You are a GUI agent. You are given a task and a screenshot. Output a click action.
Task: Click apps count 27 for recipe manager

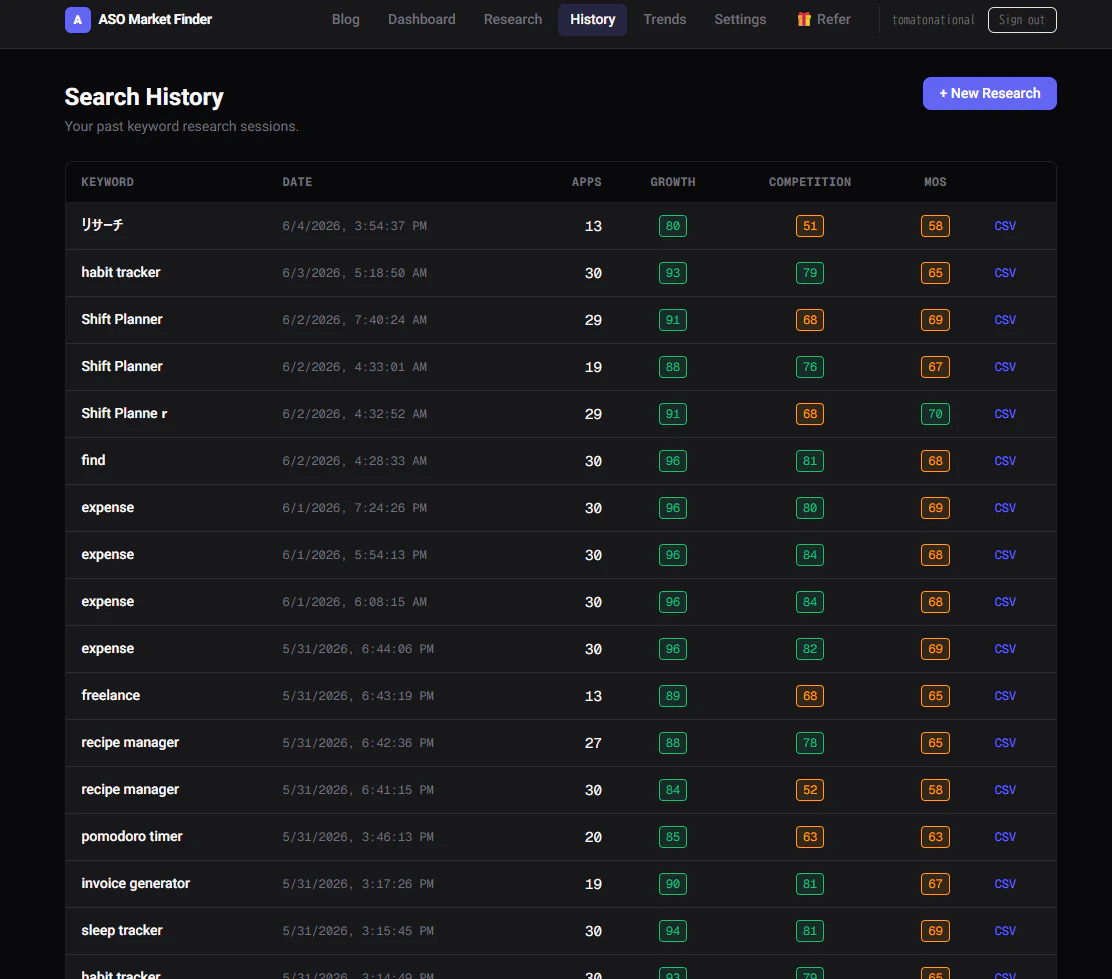[593, 743]
